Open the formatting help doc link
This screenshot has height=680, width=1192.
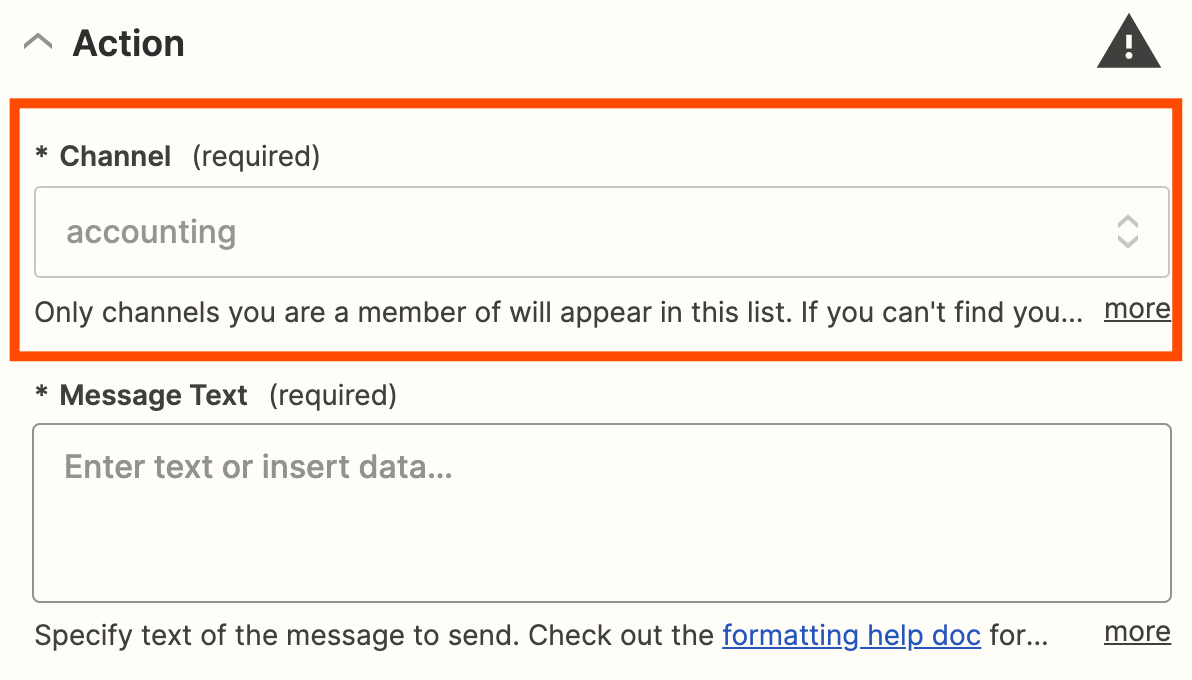851,636
